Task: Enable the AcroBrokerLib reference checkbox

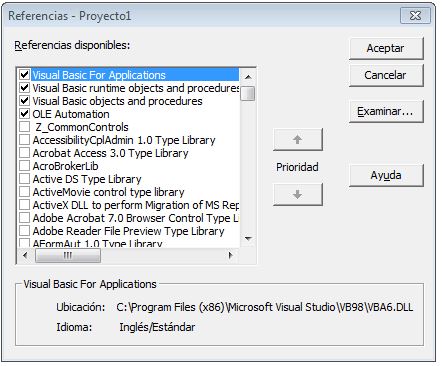Action: (x=24, y=166)
